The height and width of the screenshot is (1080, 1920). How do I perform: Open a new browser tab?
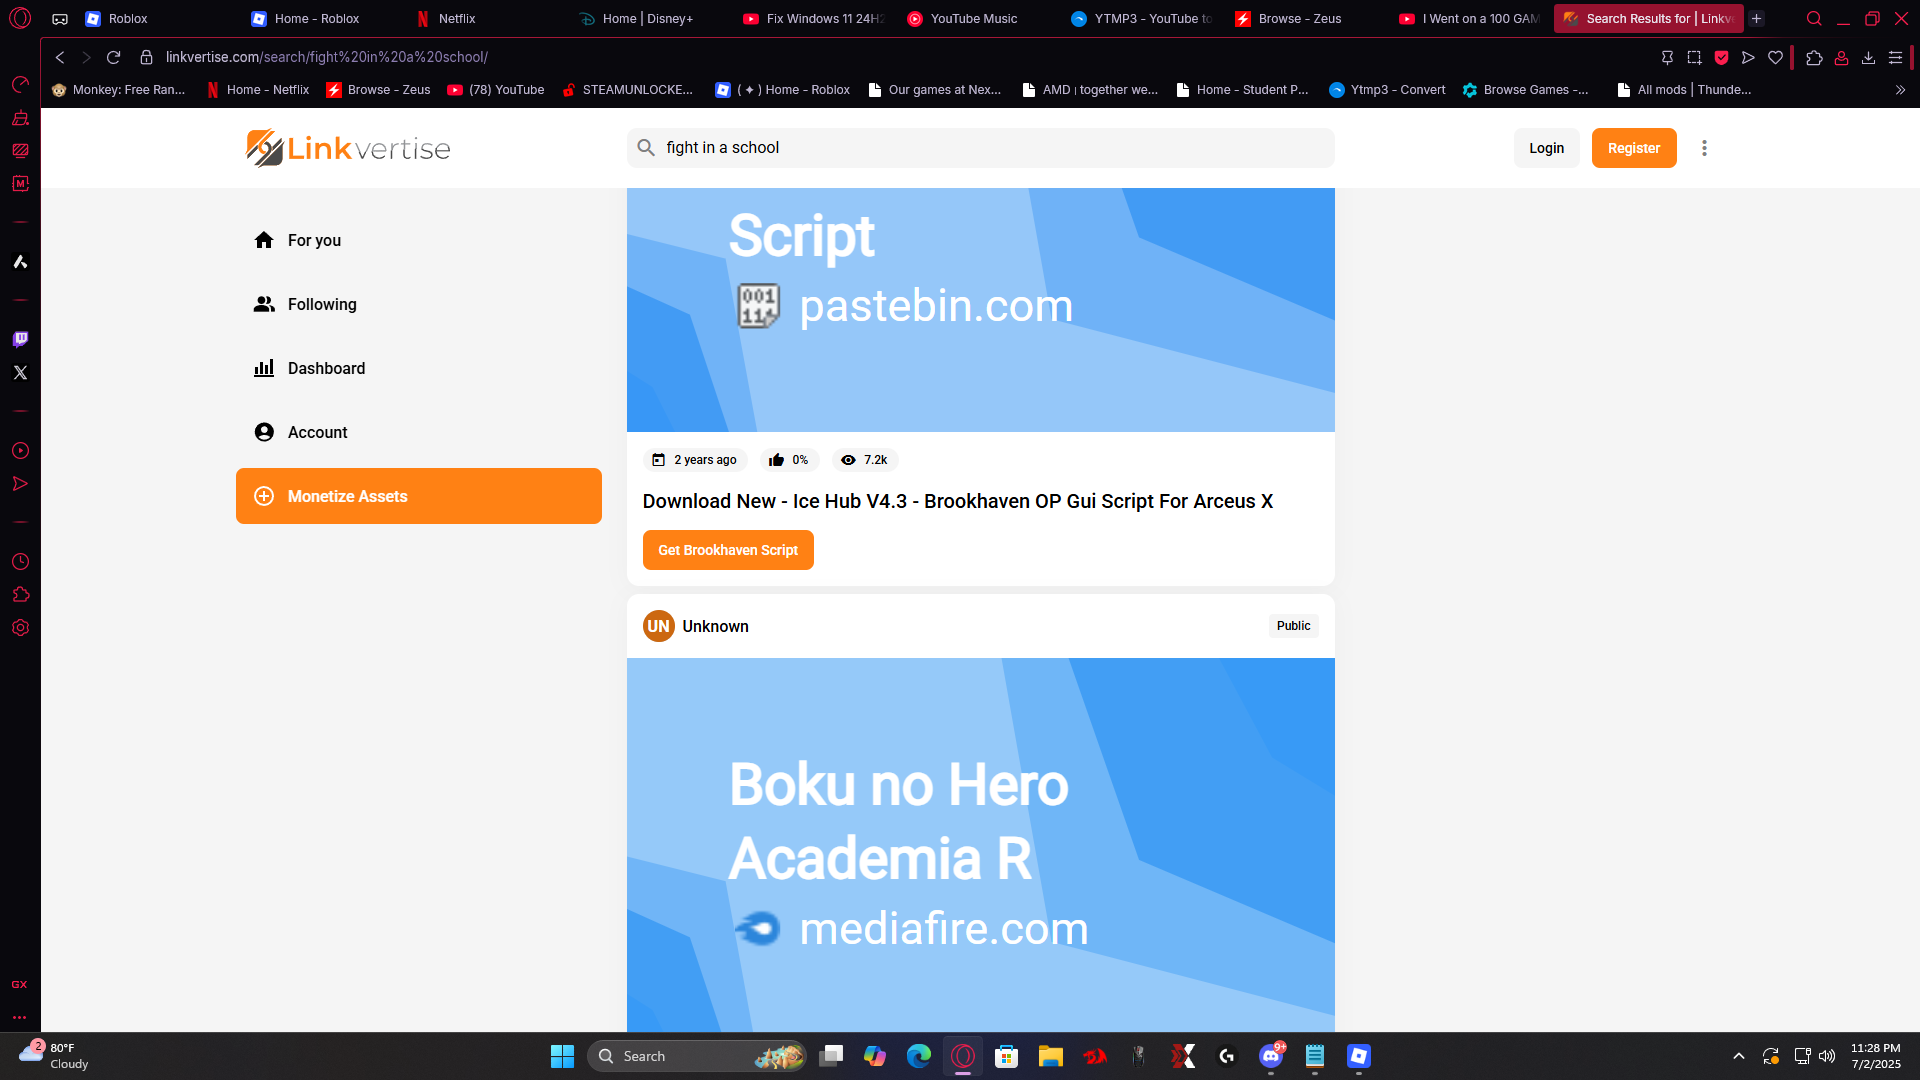1756,18
